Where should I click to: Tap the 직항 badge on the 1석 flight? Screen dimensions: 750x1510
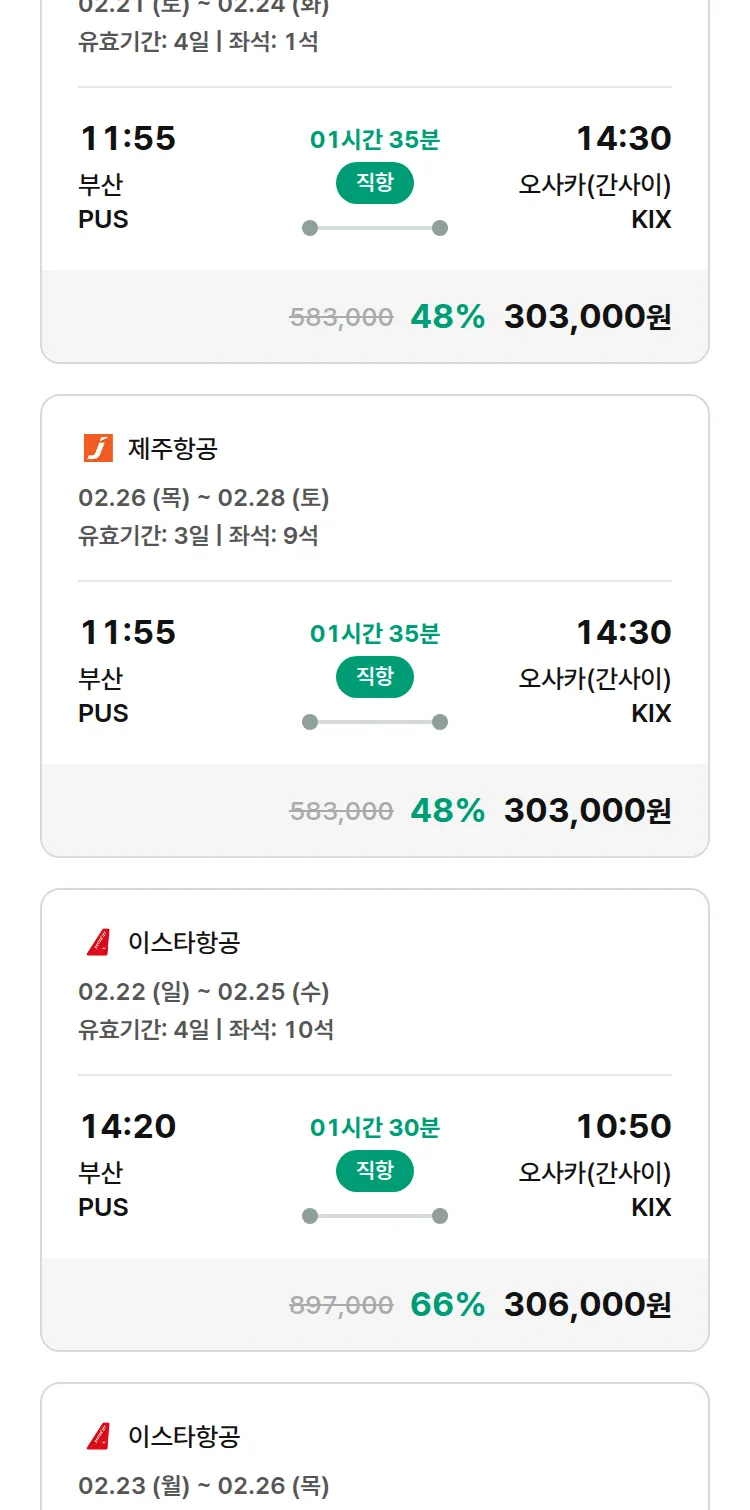(x=374, y=183)
